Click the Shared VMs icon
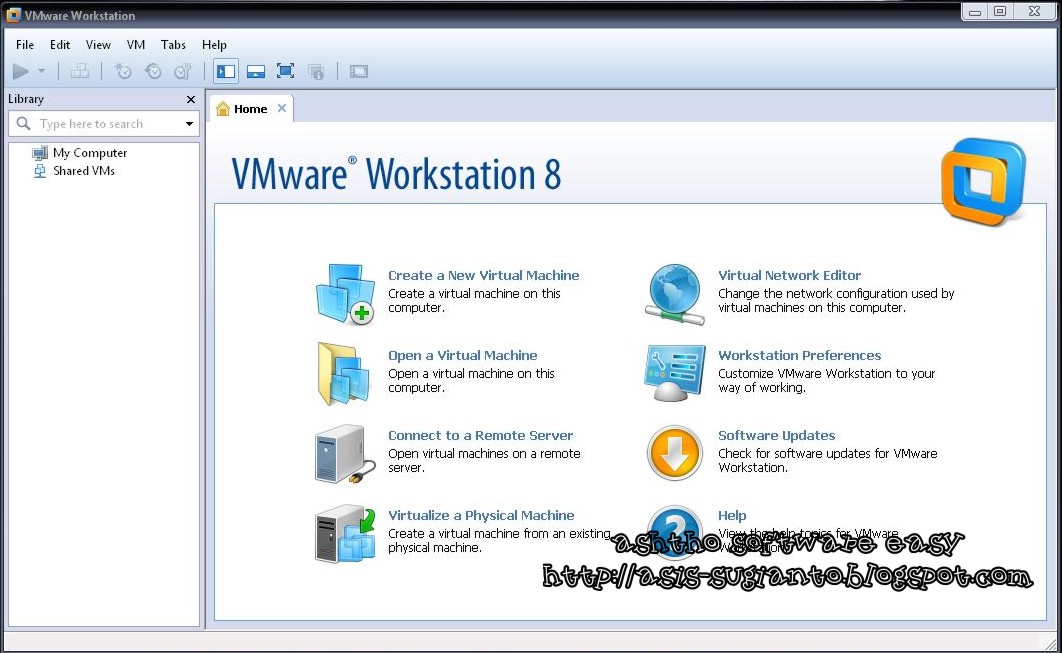This screenshot has width=1062, height=653. (x=40, y=171)
